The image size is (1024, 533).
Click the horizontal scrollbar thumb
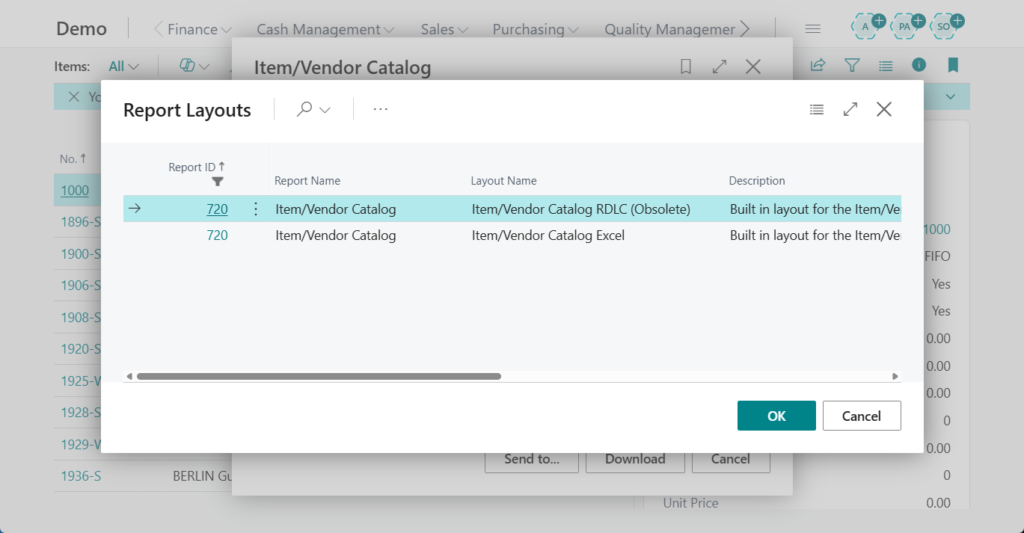[318, 377]
